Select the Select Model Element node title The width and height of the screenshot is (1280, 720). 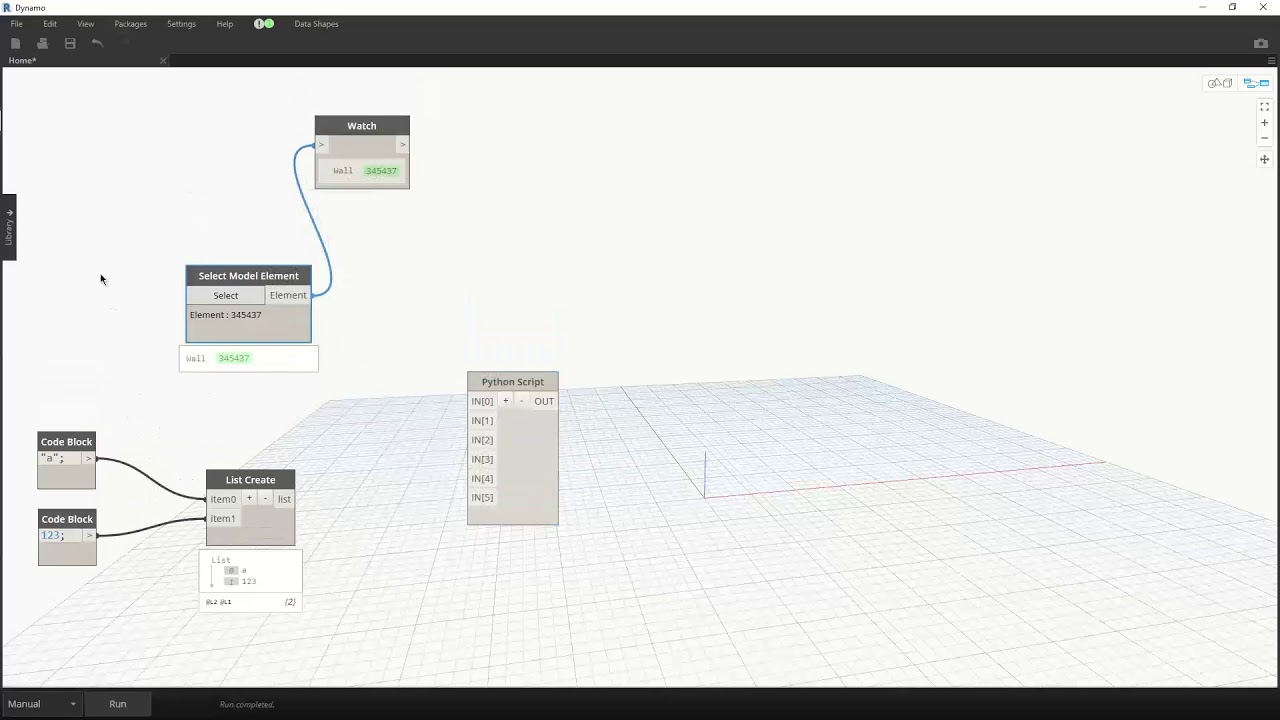pos(248,276)
